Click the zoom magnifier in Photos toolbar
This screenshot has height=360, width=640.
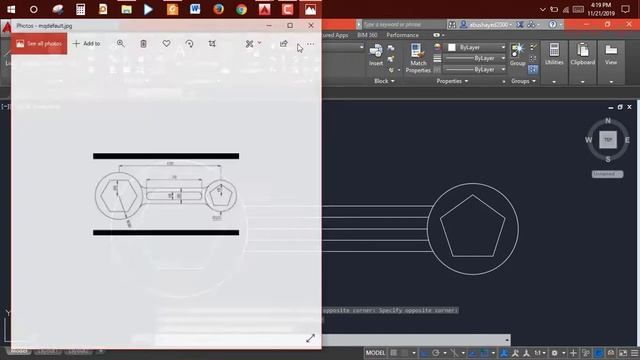(120, 43)
